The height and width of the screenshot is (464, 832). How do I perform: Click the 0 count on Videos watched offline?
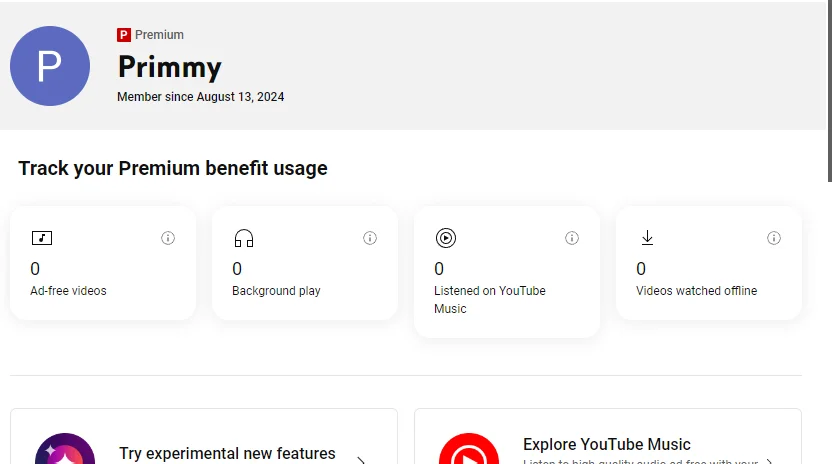click(x=641, y=269)
